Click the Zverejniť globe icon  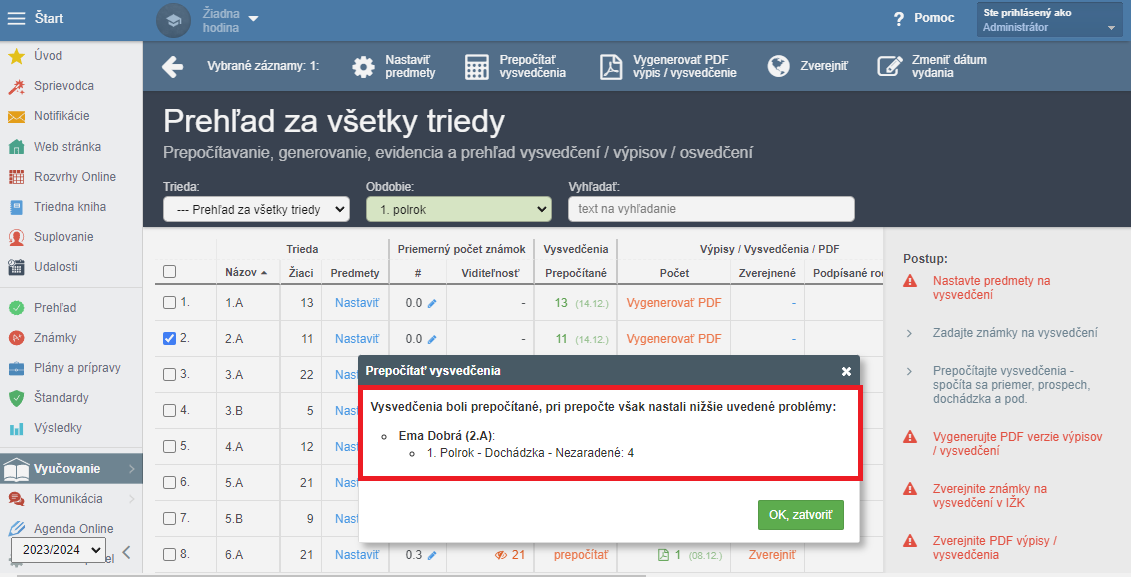(778, 66)
